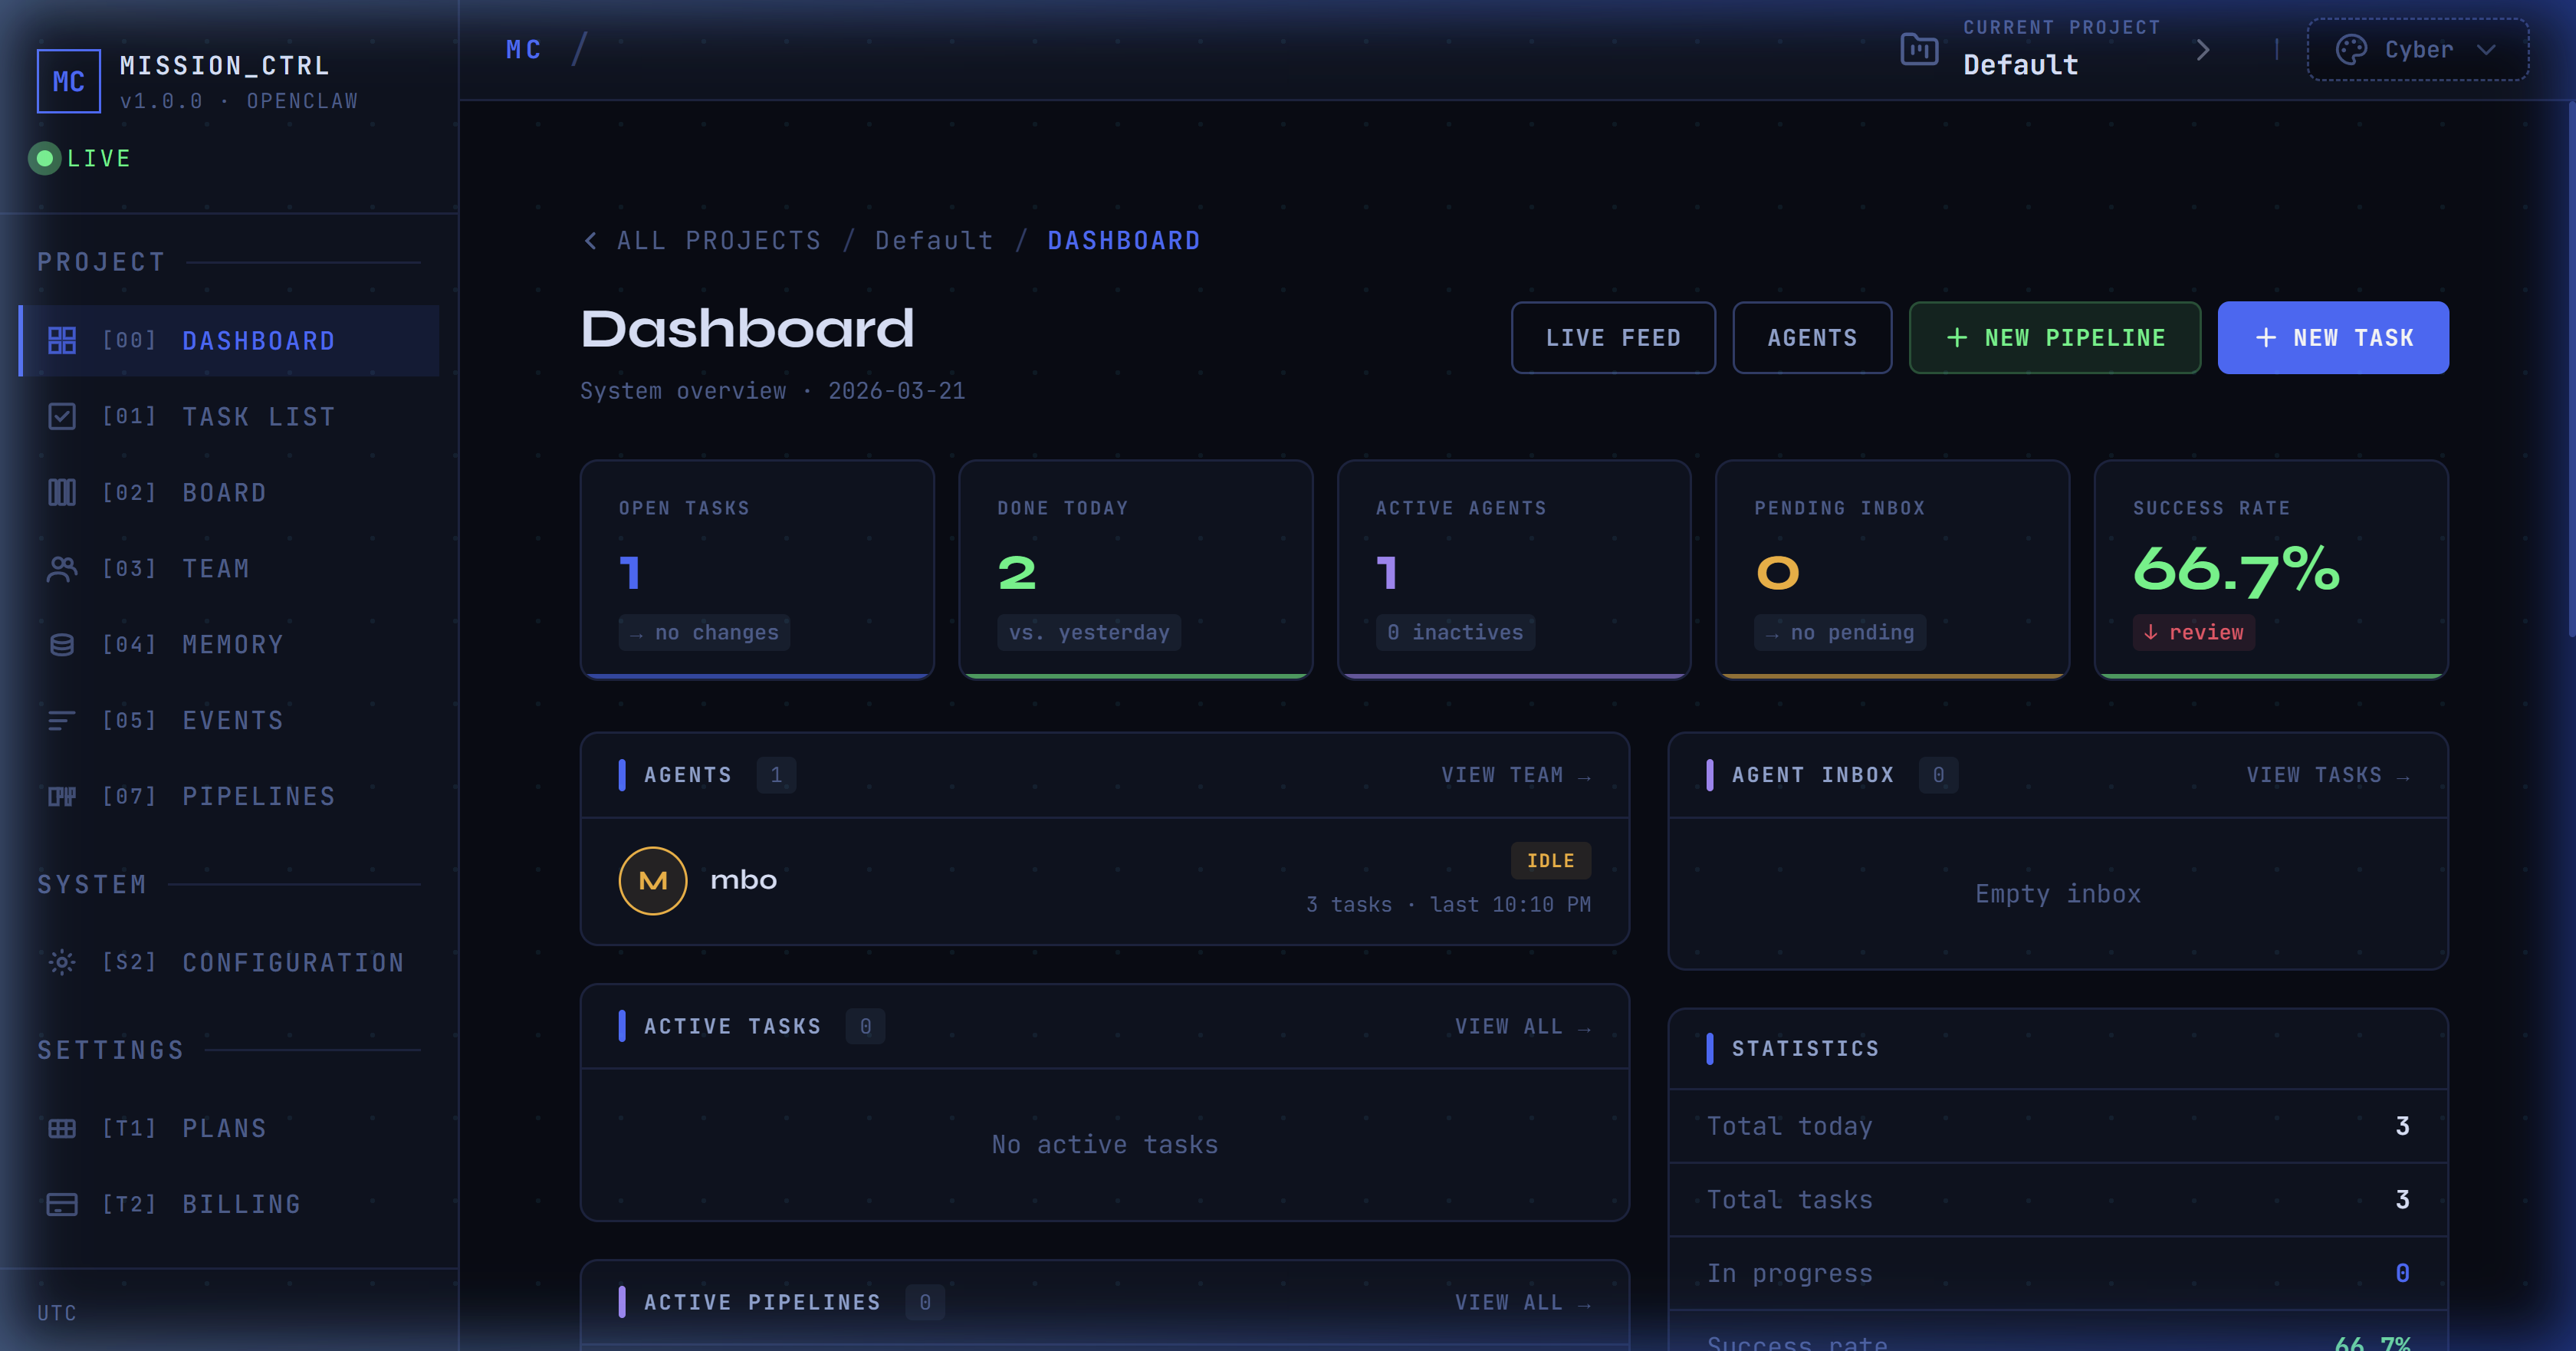Select the Memory database icon

pyautogui.click(x=62, y=644)
